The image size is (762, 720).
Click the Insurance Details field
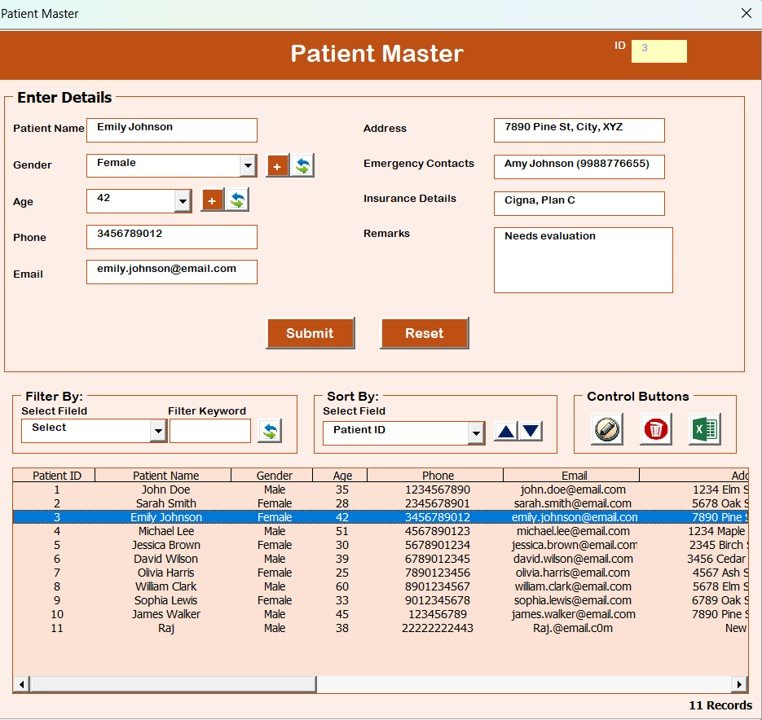point(579,203)
